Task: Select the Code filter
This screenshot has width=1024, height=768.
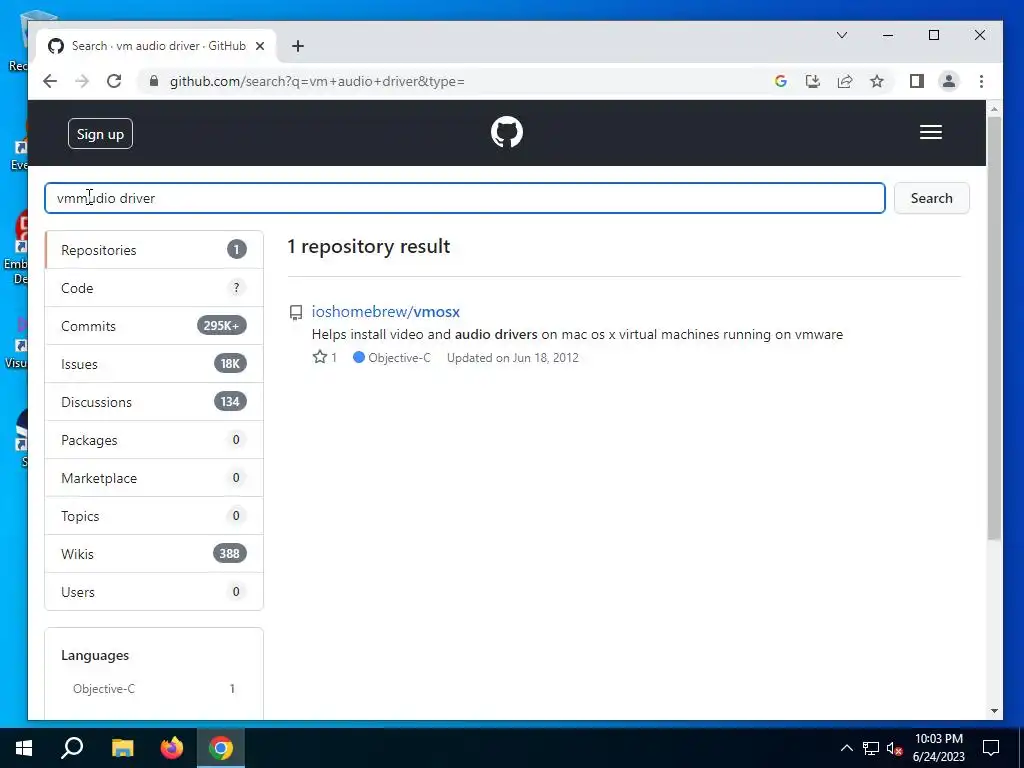Action: pyautogui.click(x=154, y=288)
